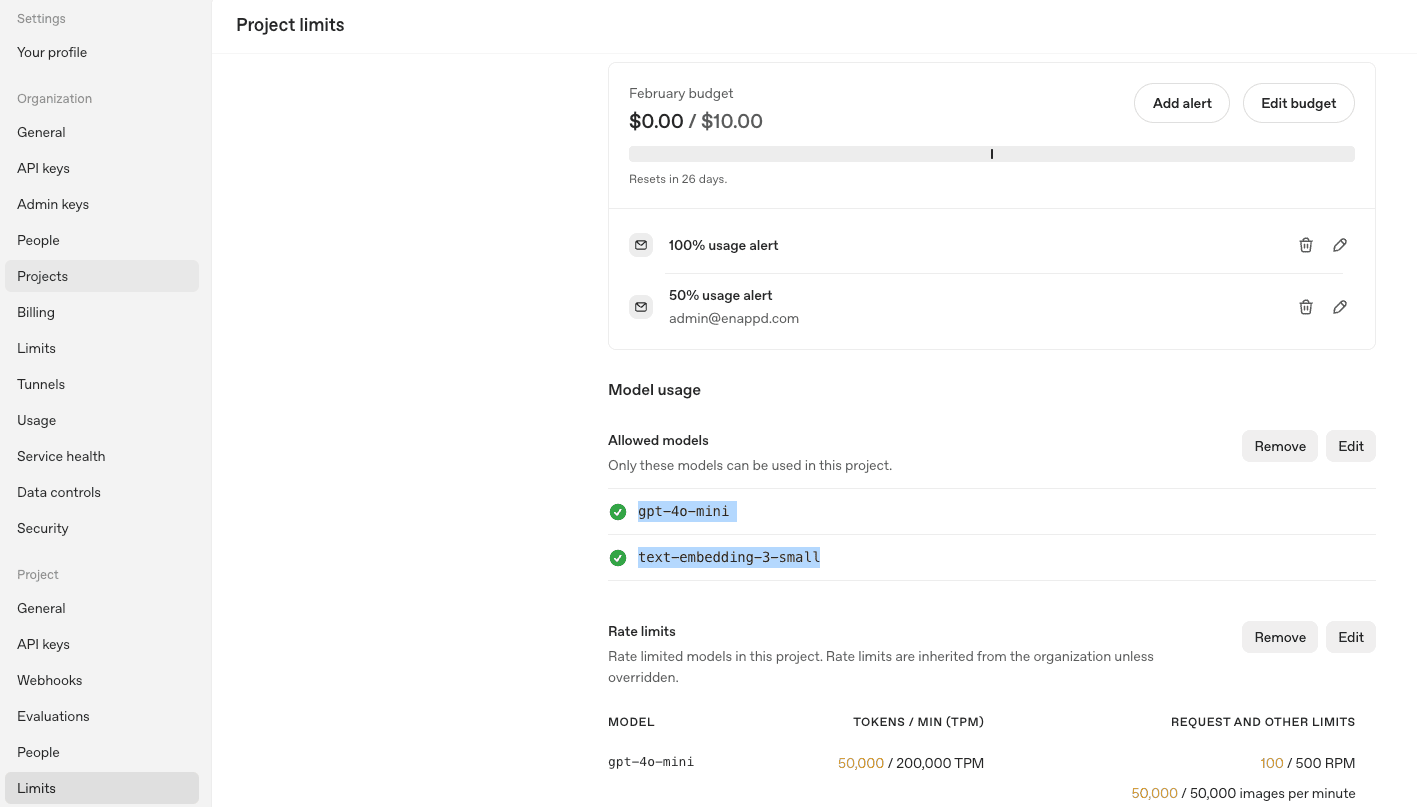Click the green check beside gpt-4o-mini
This screenshot has height=807, width=1417.
(618, 511)
